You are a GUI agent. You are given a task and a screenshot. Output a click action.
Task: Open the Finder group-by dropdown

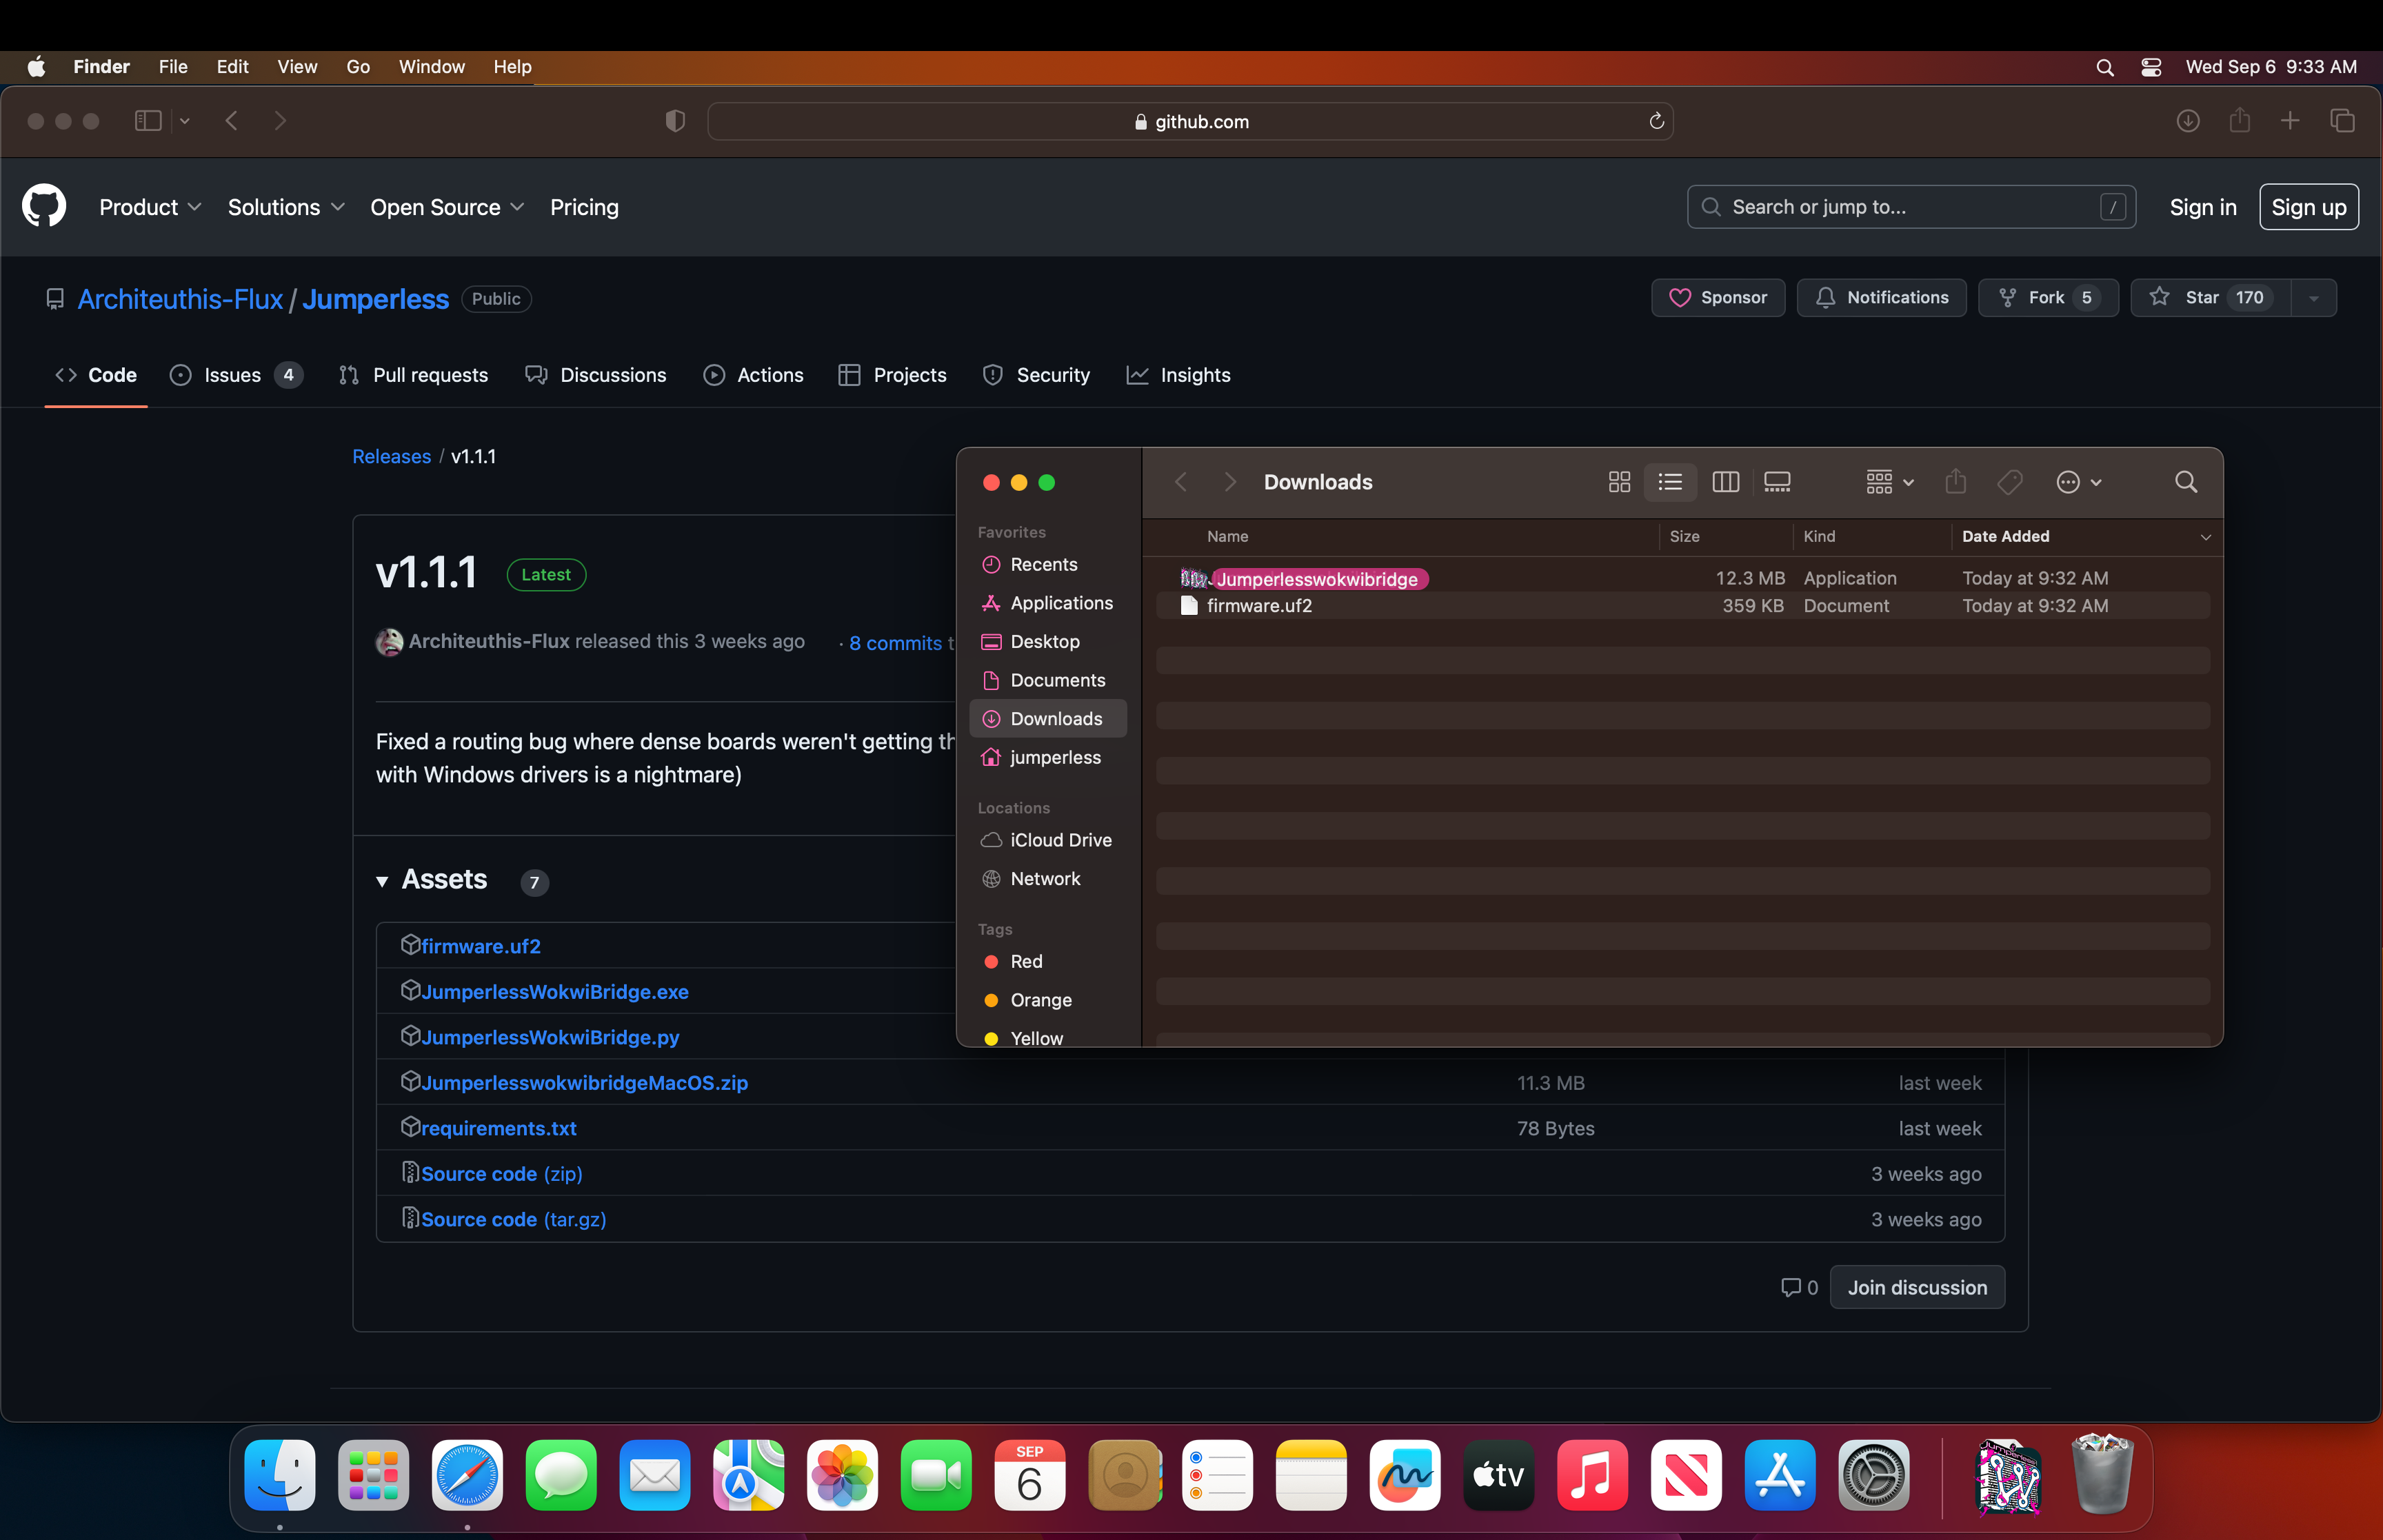pos(1889,482)
